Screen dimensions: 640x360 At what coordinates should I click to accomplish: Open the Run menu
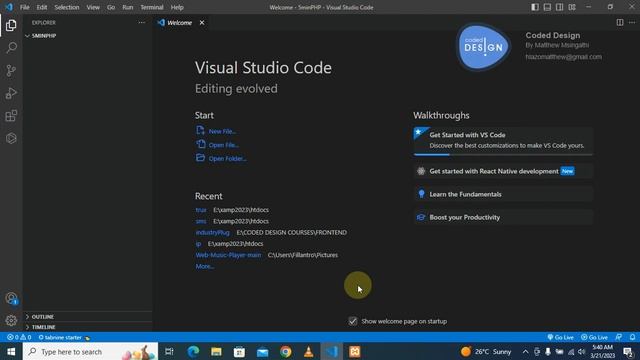tap(127, 7)
